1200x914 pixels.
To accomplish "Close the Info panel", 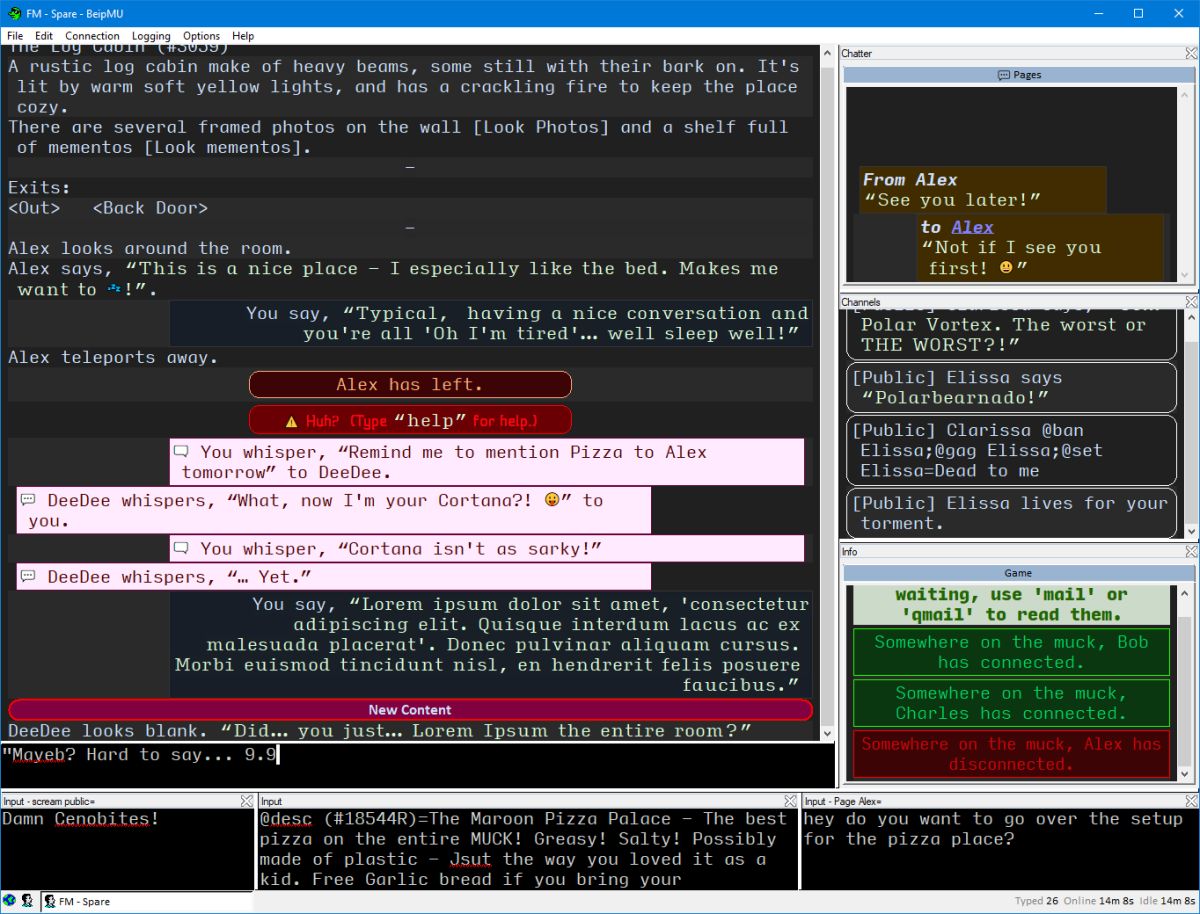I will 1190,551.
